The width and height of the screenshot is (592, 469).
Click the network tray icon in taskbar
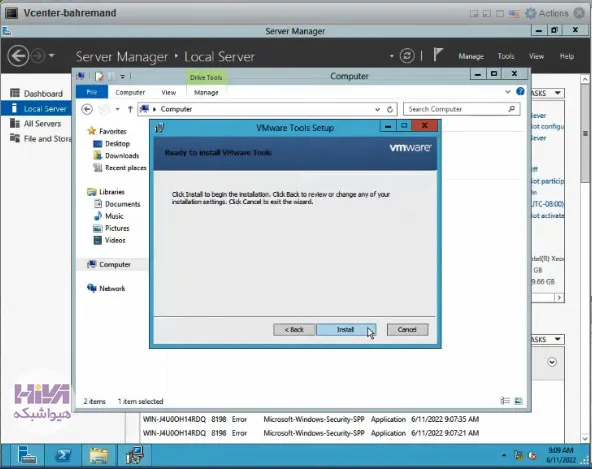518,455
